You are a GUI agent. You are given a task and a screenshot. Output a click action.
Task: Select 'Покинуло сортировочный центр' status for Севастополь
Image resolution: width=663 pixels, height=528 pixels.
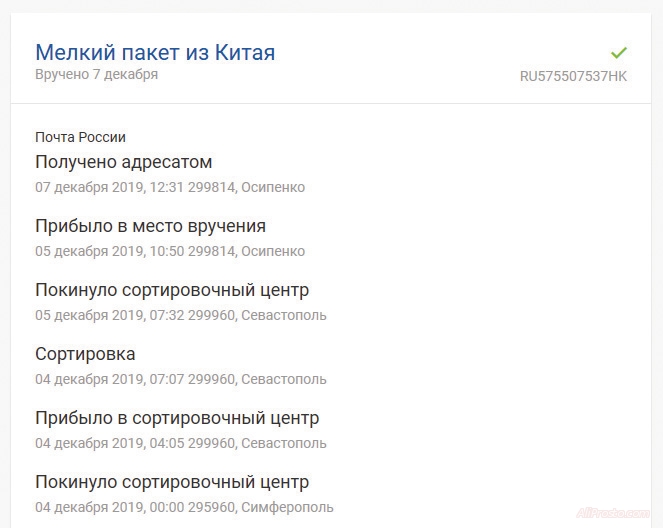click(172, 290)
